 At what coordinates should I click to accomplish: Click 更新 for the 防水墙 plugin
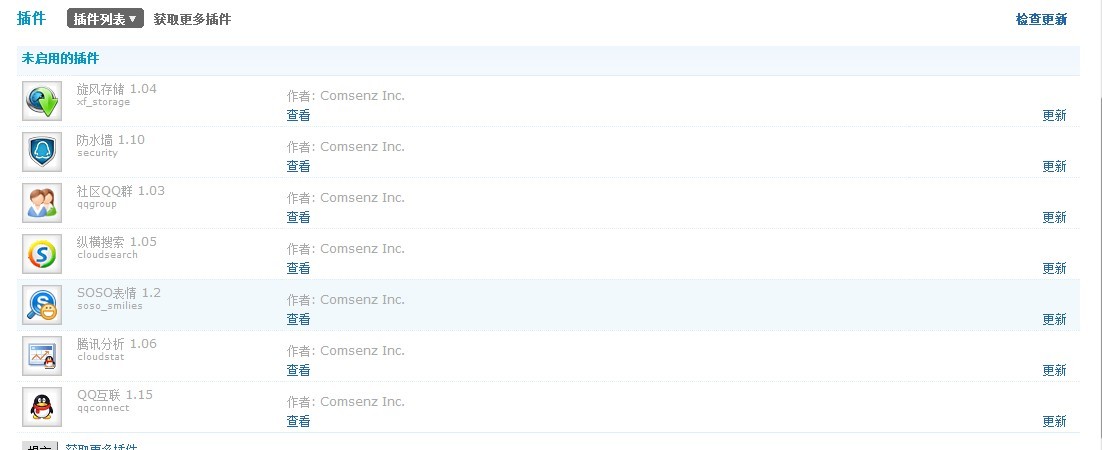coord(1054,166)
